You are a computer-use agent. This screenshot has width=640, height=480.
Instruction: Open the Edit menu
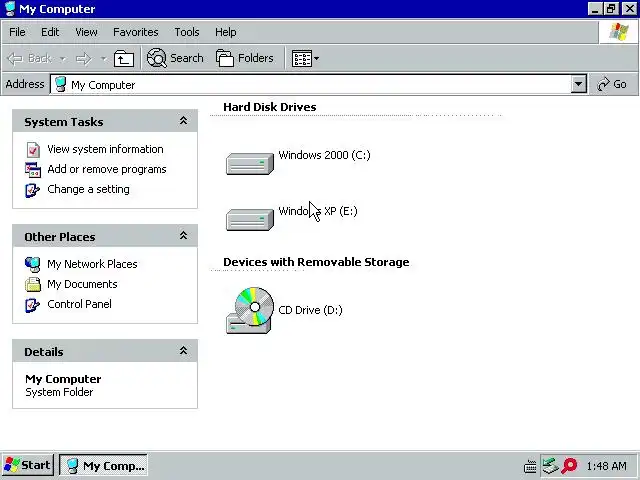[x=50, y=32]
